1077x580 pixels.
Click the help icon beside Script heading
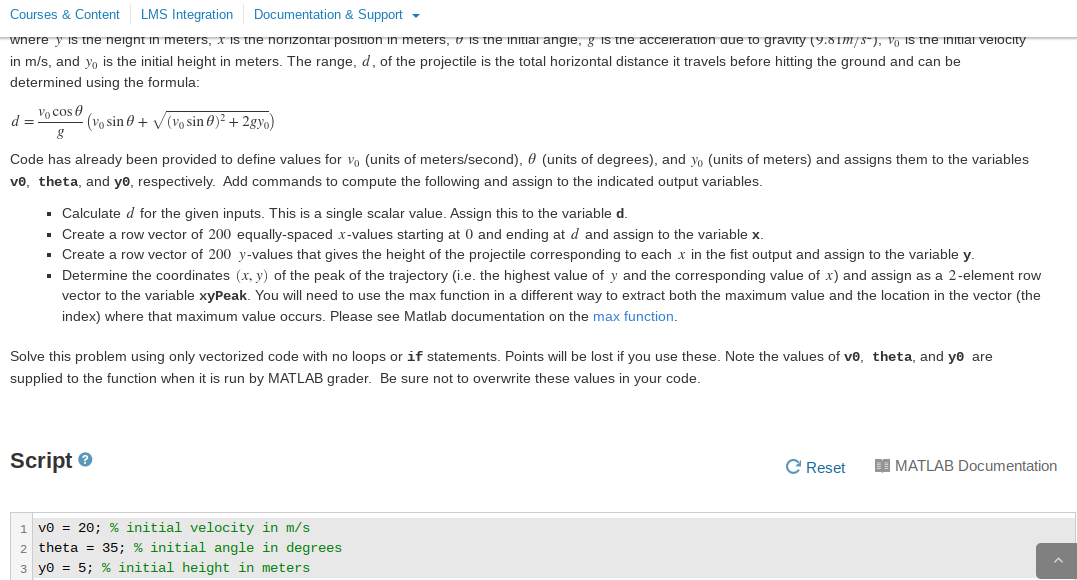[85, 459]
